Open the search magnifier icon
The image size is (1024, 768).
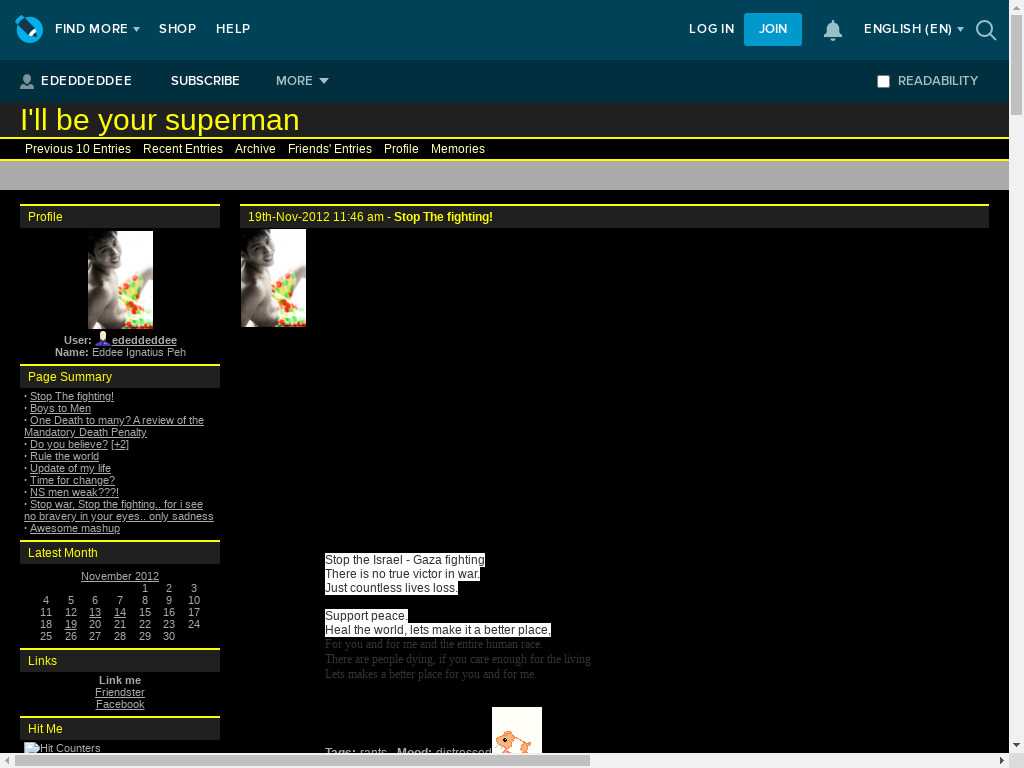point(986,30)
